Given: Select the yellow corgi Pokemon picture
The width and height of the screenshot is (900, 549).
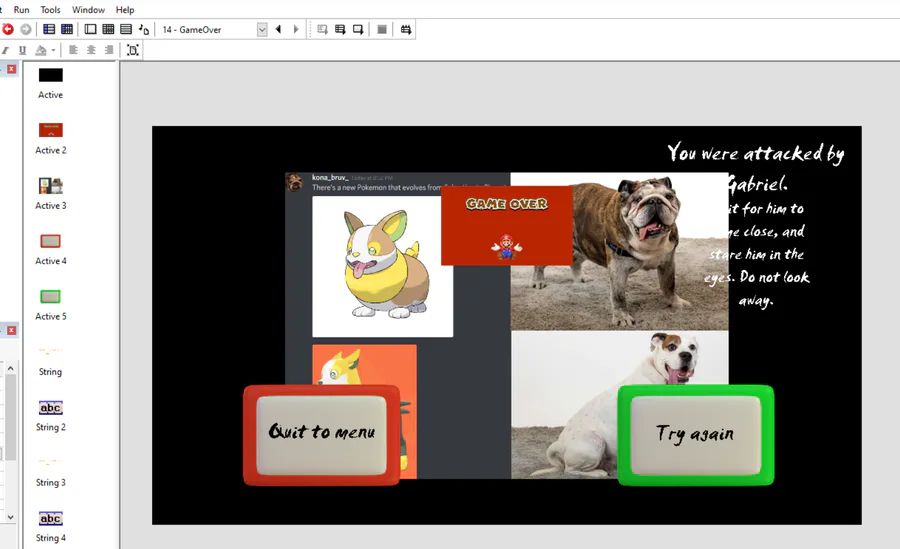Looking at the screenshot, I should pos(382,266).
